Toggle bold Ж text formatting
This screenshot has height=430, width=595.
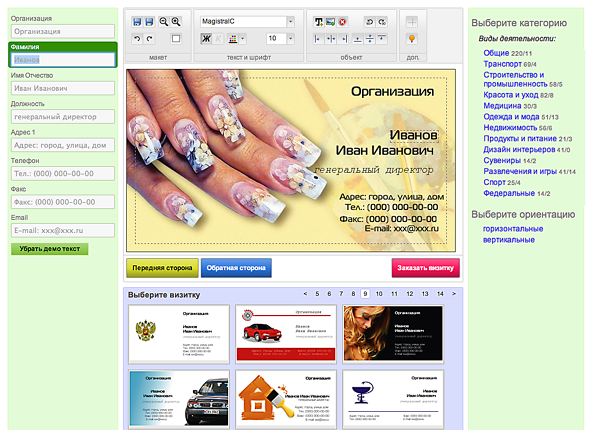(206, 39)
